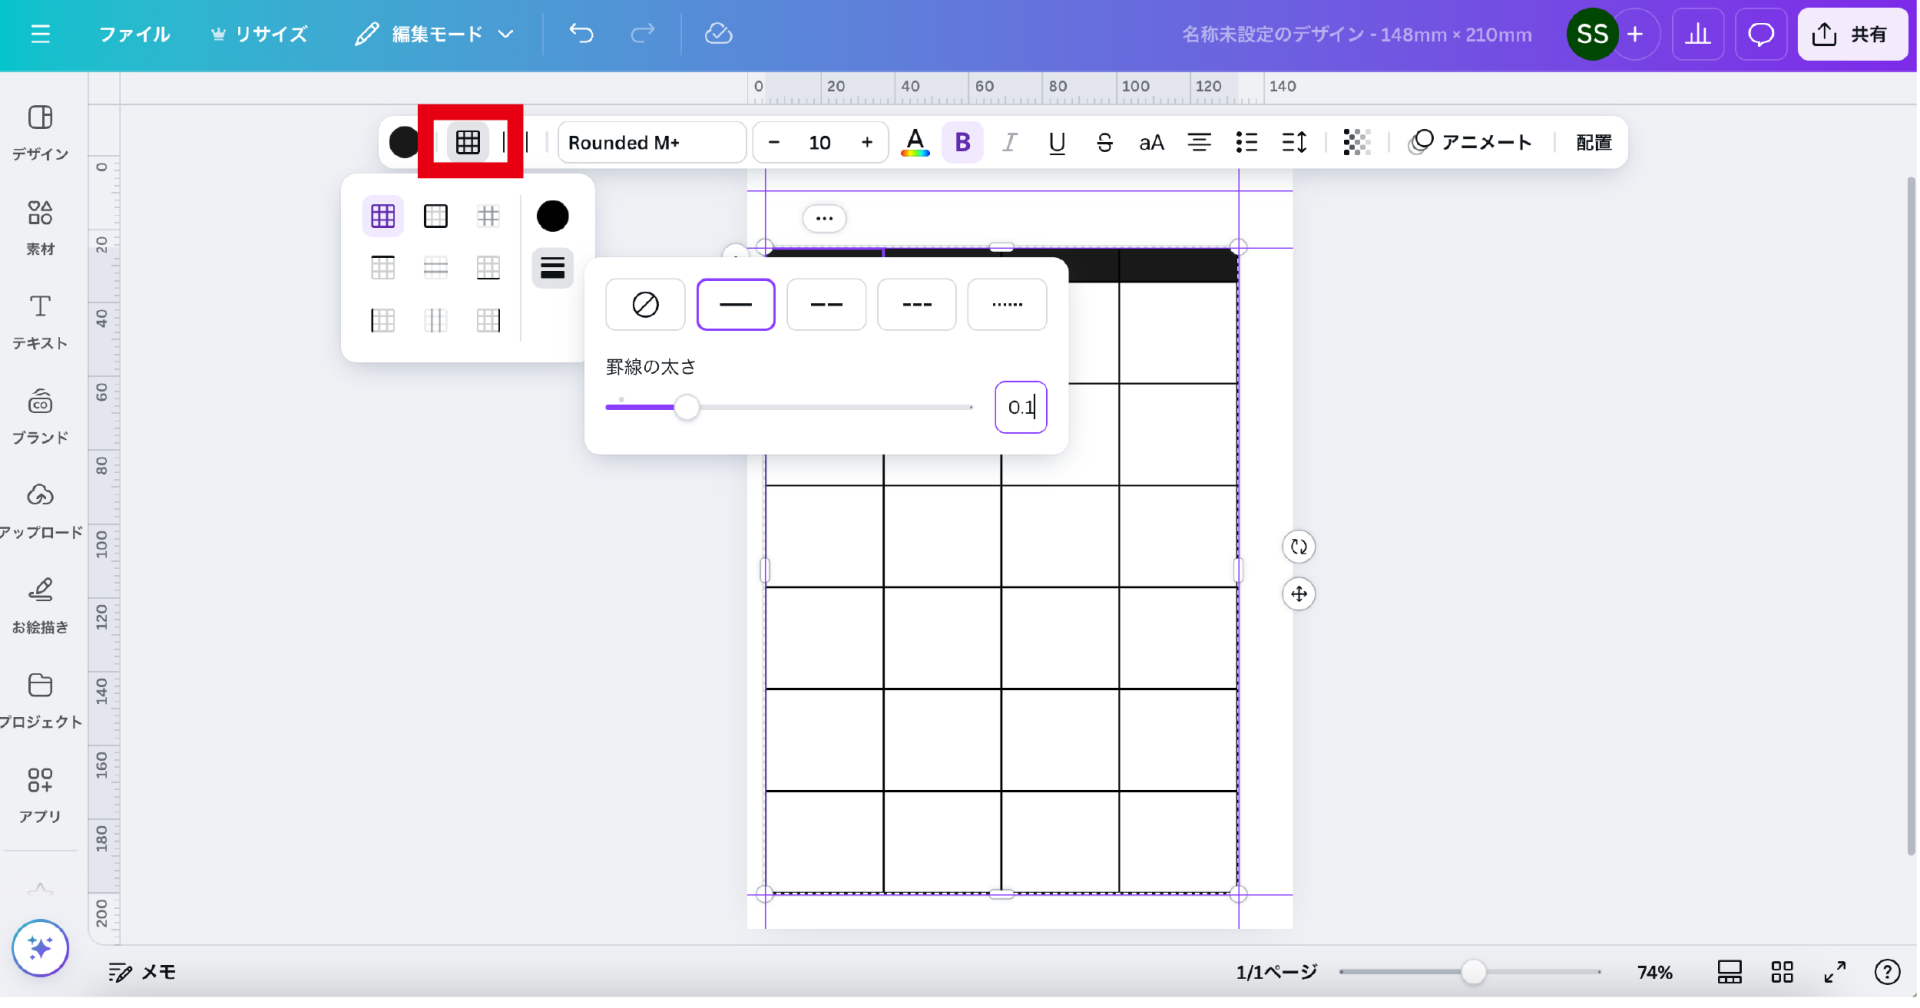The width and height of the screenshot is (1920, 1008).
Task: Click the transparency checkerboard icon
Action: click(x=1356, y=142)
